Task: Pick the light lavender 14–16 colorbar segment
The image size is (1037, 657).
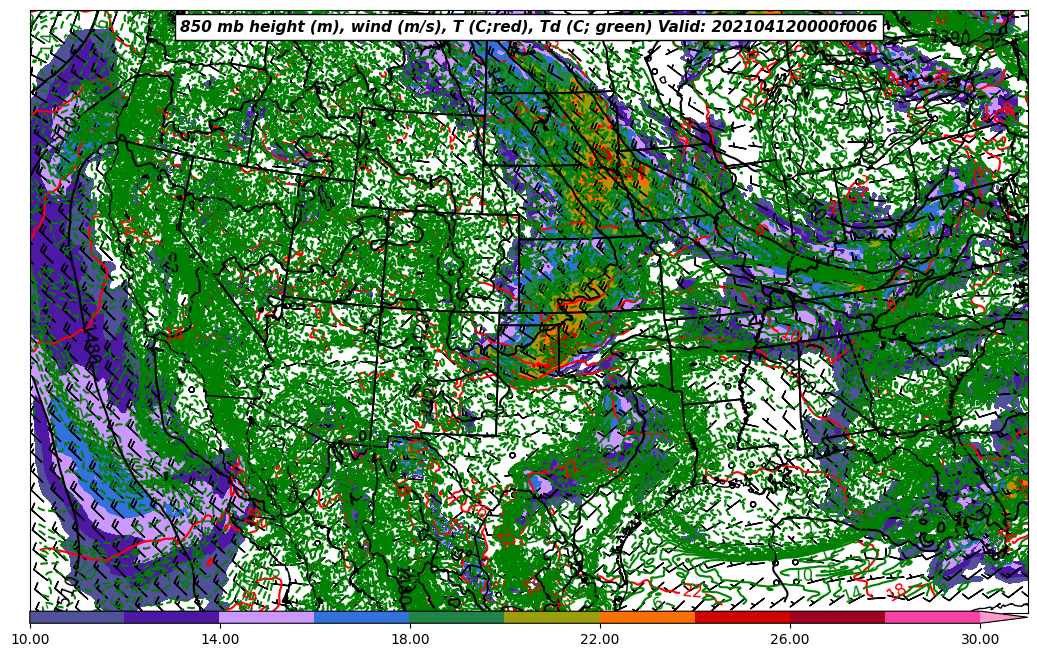Action: [x=267, y=617]
